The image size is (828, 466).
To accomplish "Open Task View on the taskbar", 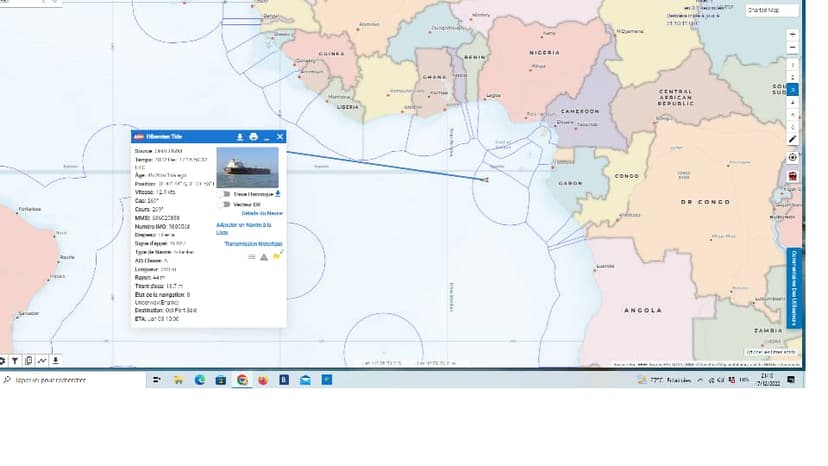I will tap(157, 380).
